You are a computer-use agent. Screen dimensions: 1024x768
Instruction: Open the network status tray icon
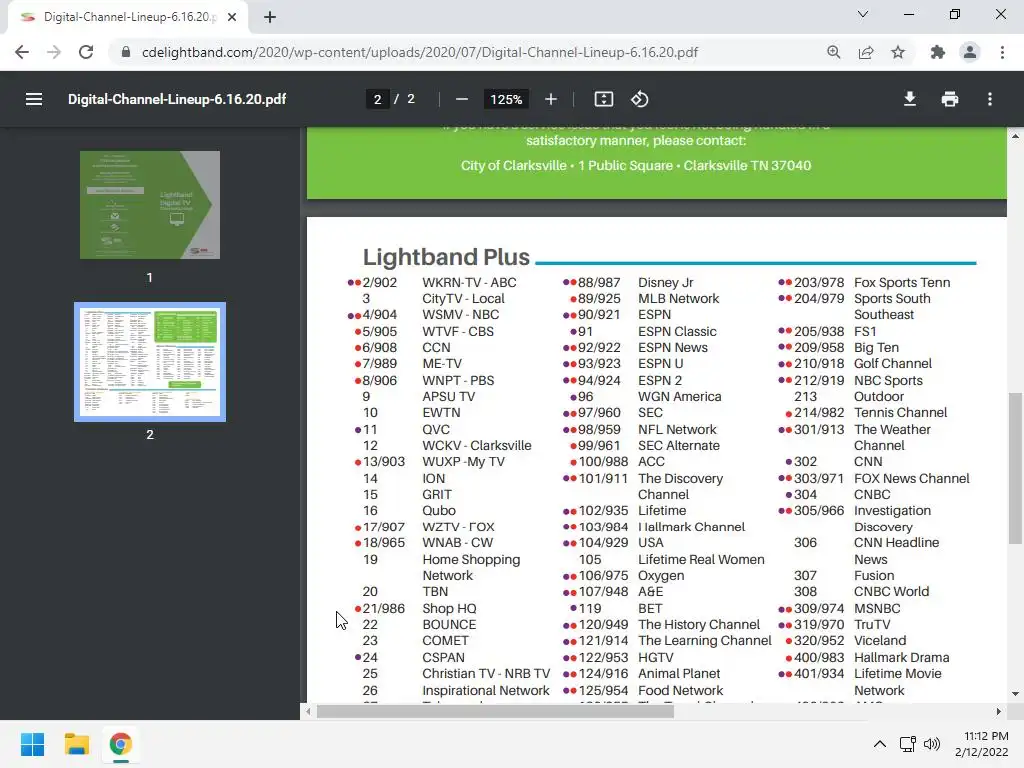(907, 744)
